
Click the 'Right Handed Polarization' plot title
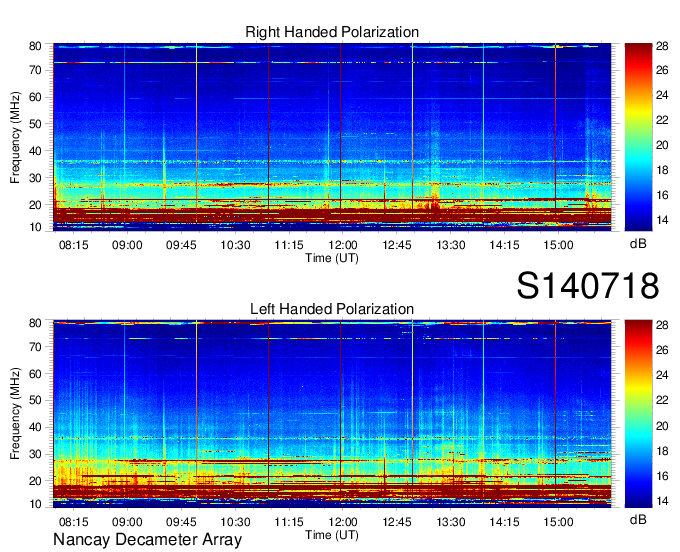point(332,32)
